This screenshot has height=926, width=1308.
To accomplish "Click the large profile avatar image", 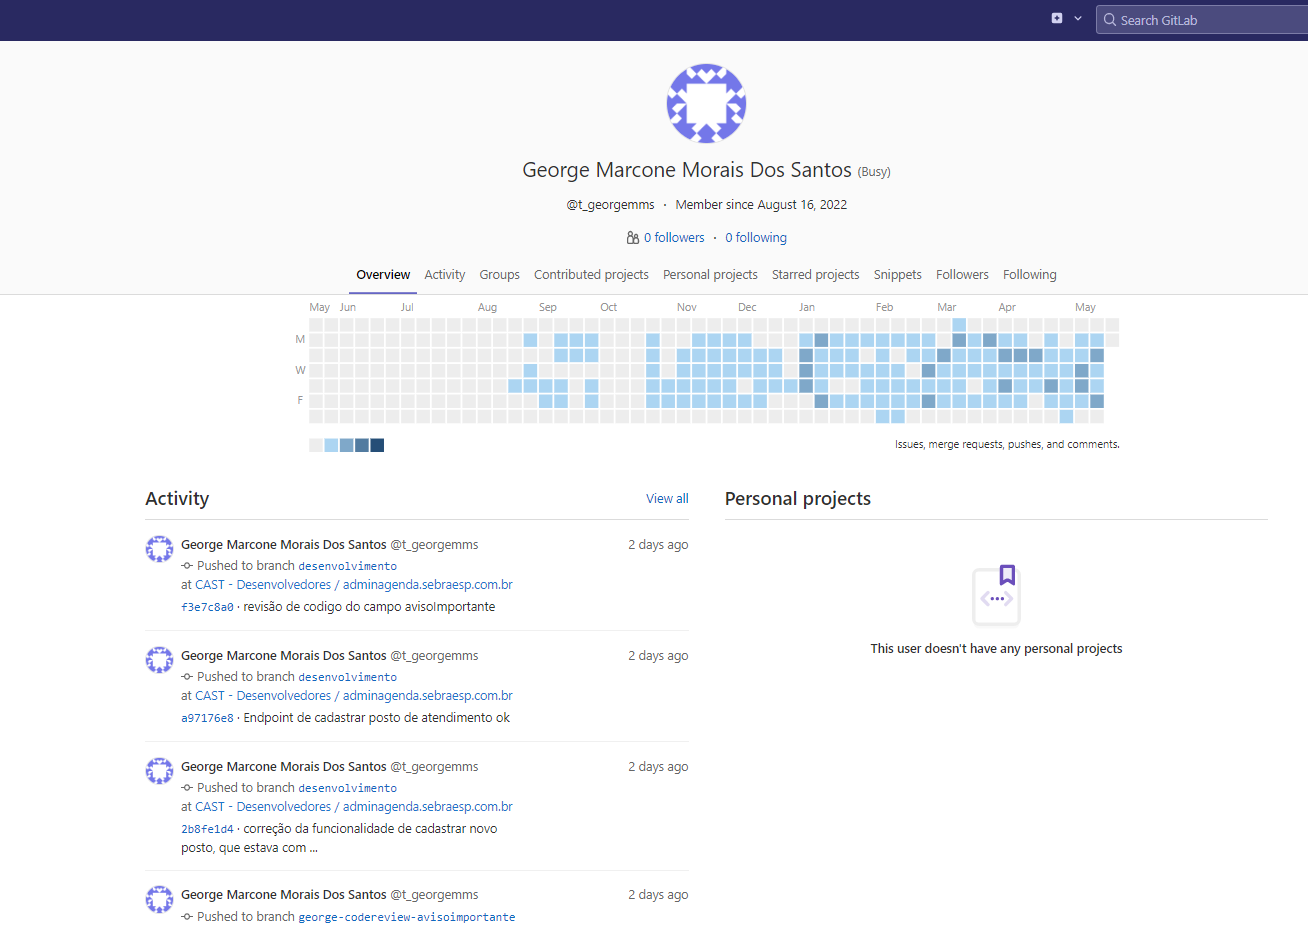I will tap(706, 103).
